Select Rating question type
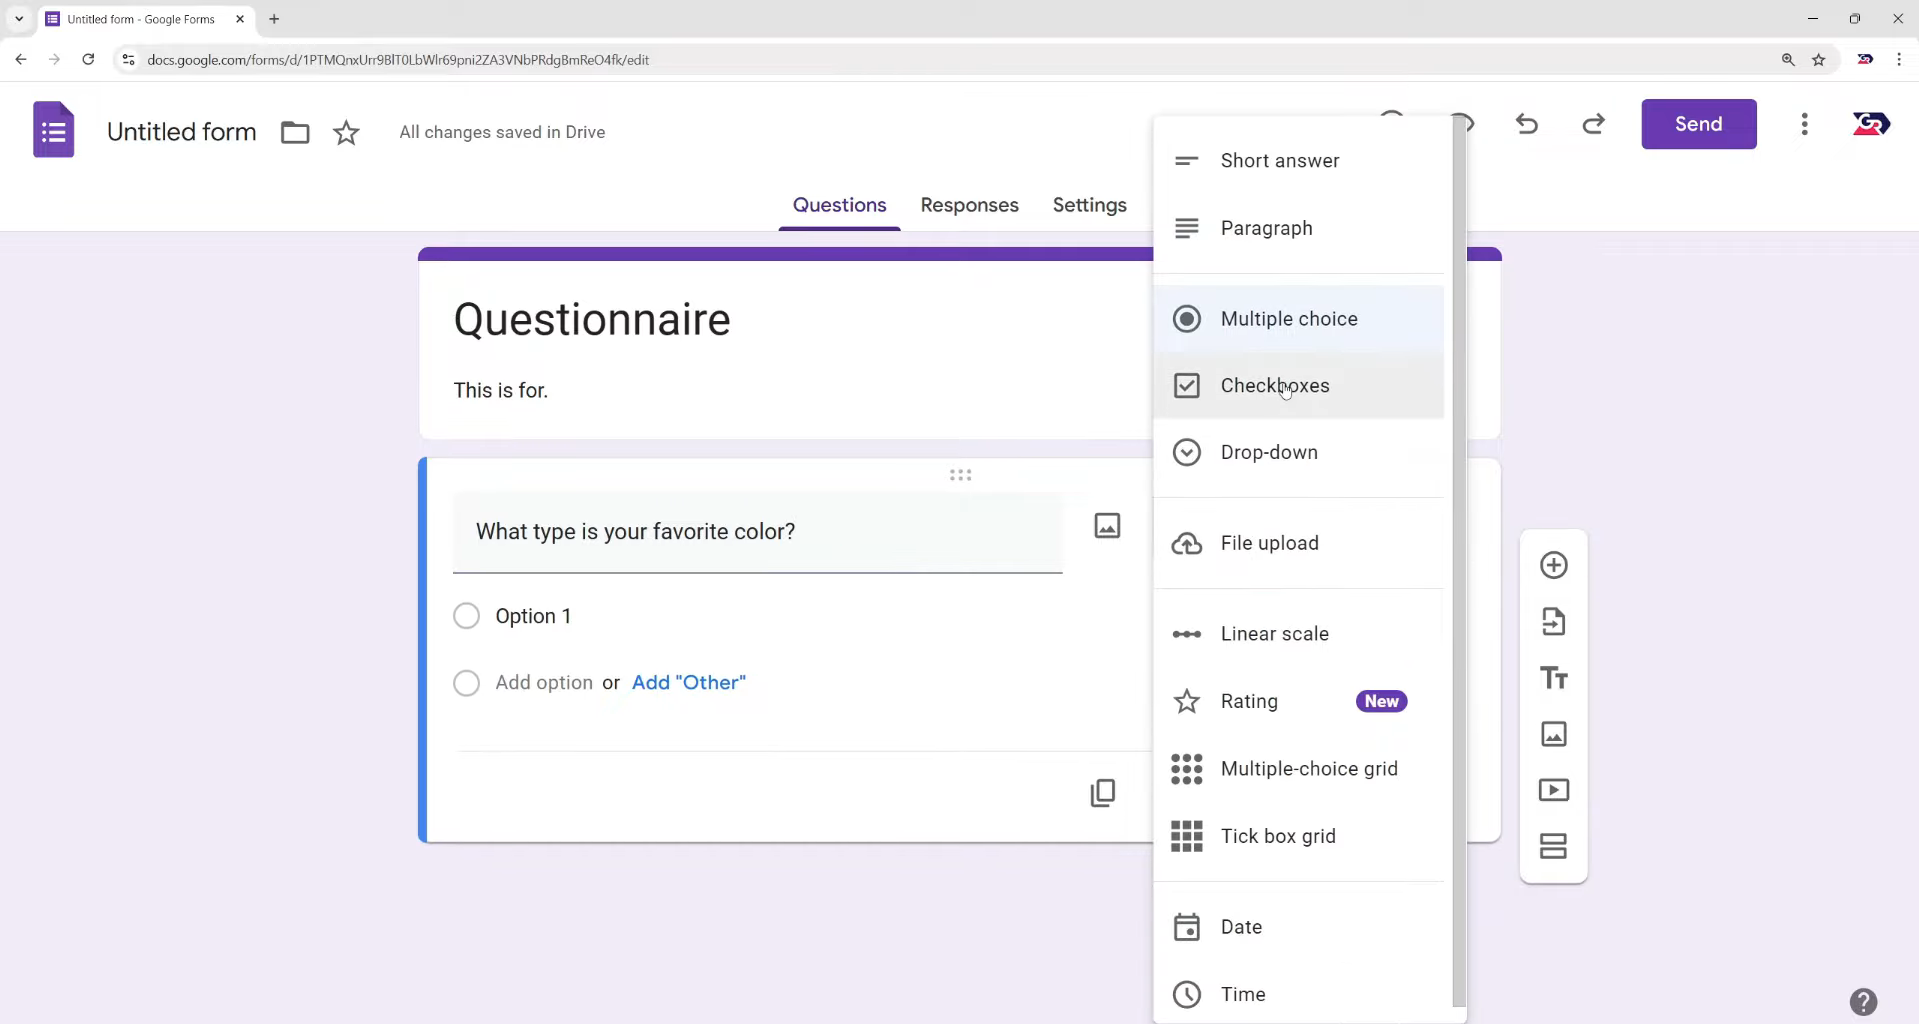Image resolution: width=1919 pixels, height=1024 pixels. tap(1299, 701)
